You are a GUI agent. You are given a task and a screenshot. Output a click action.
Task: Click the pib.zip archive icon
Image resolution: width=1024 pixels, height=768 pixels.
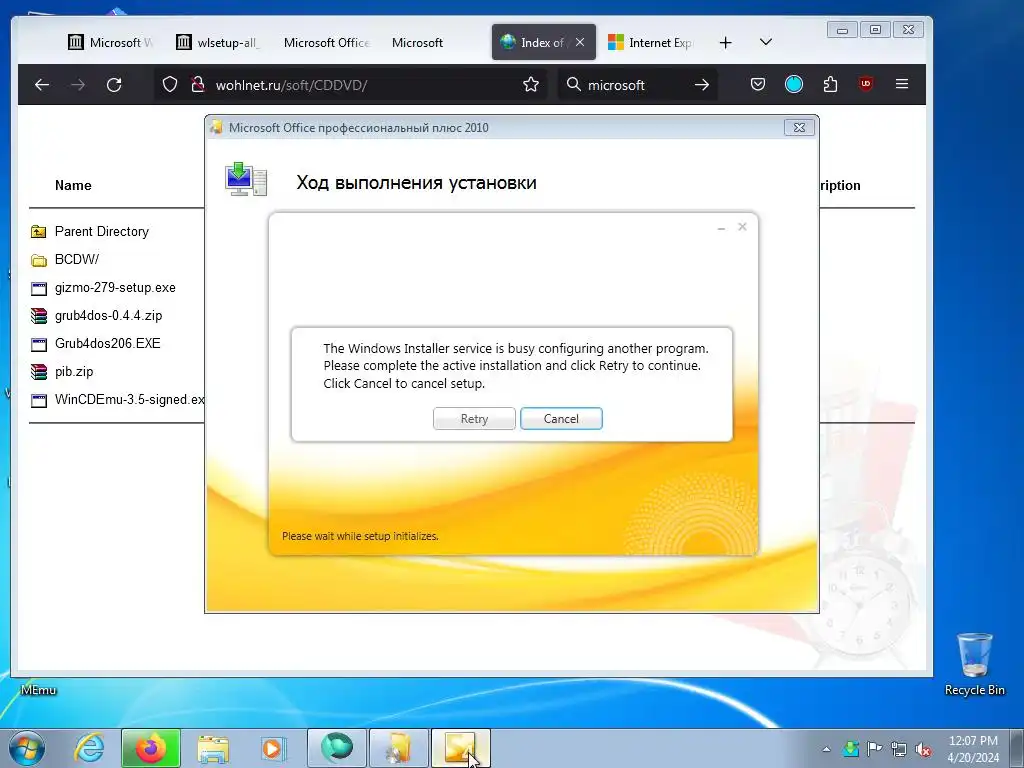[39, 372]
